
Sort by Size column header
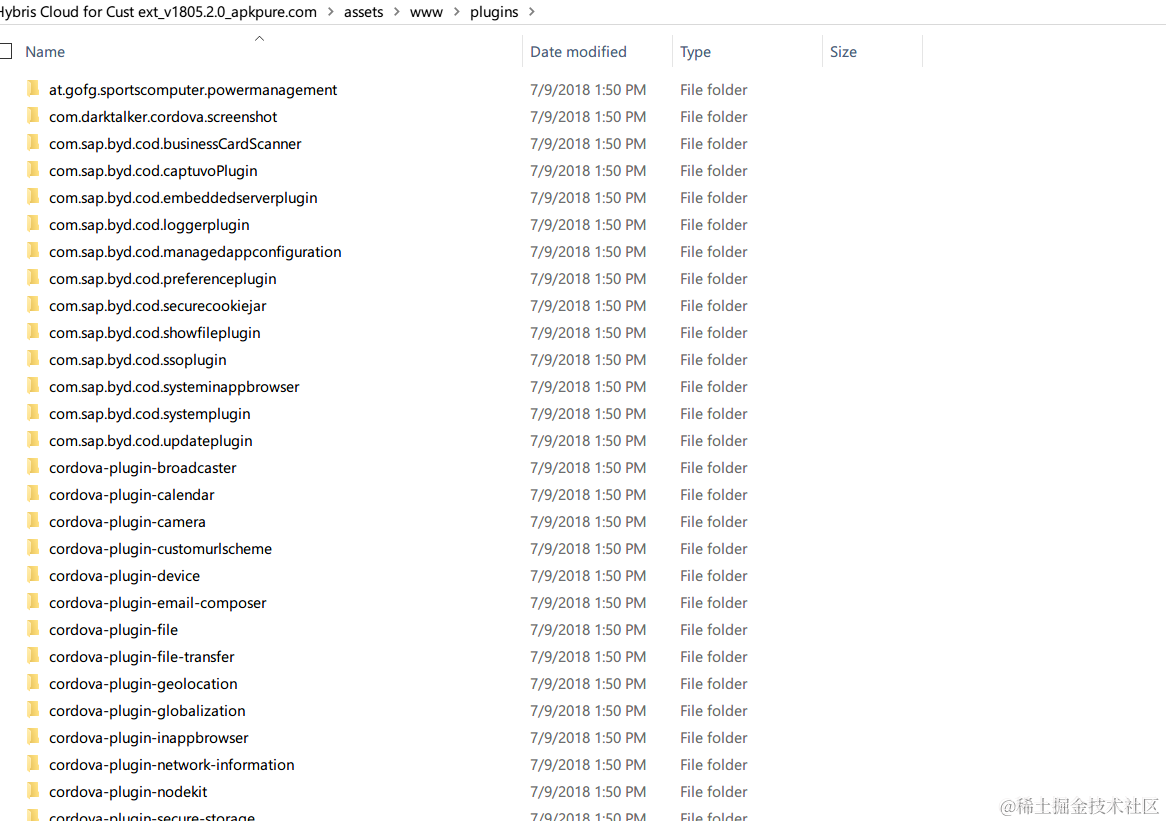(843, 52)
